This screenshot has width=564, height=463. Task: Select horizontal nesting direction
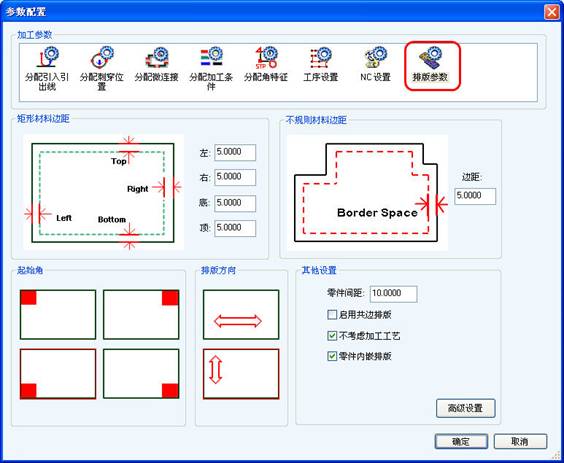(x=241, y=314)
